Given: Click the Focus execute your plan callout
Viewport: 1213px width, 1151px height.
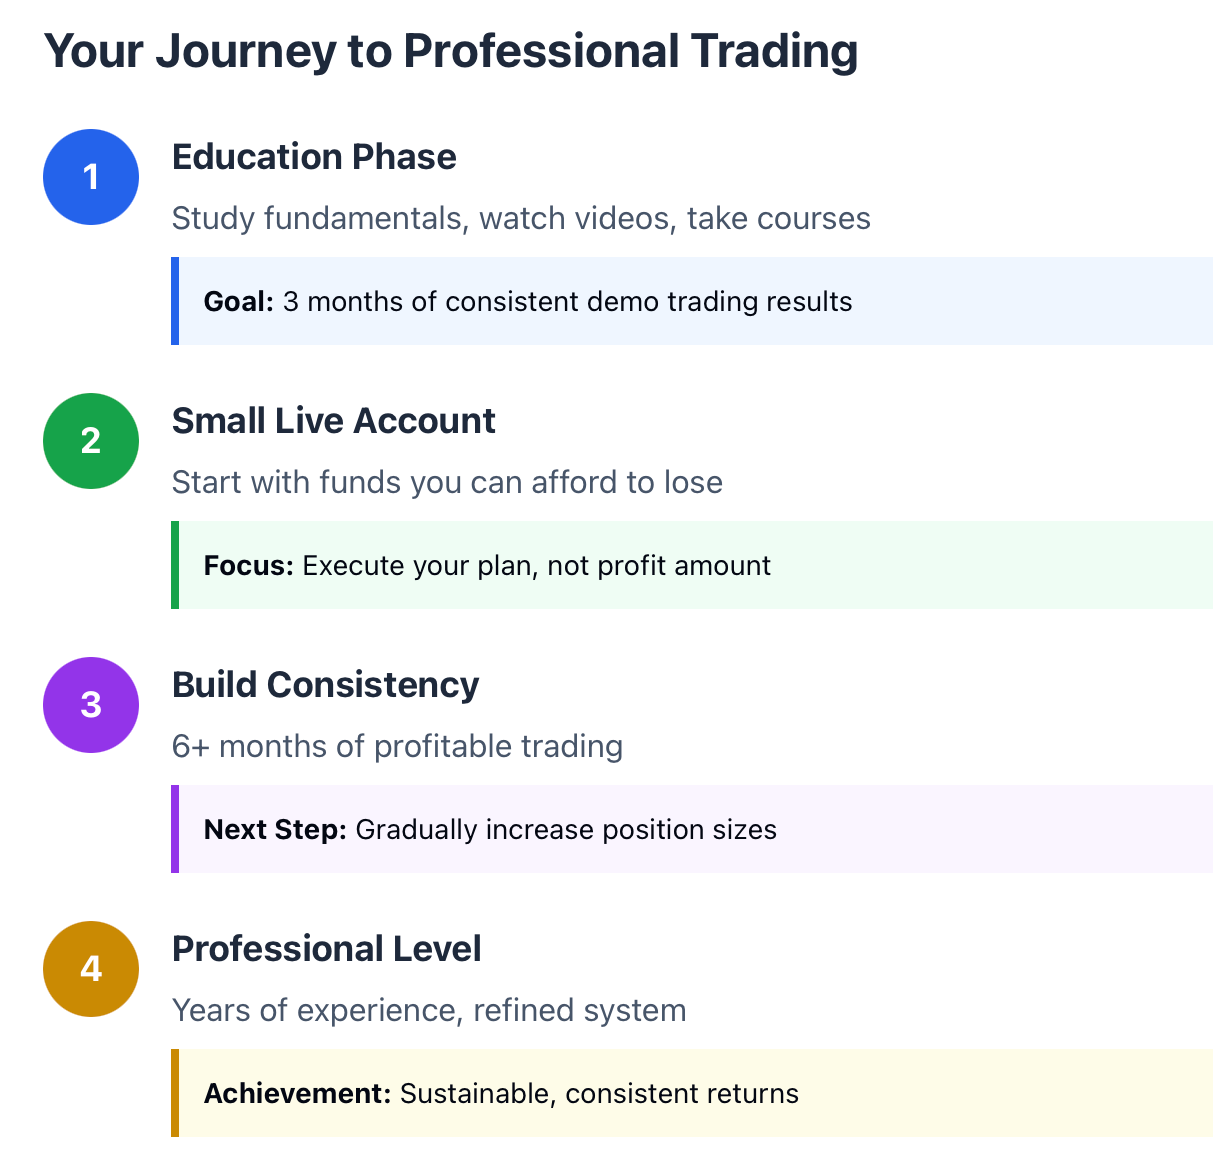Looking at the screenshot, I should point(692,565).
